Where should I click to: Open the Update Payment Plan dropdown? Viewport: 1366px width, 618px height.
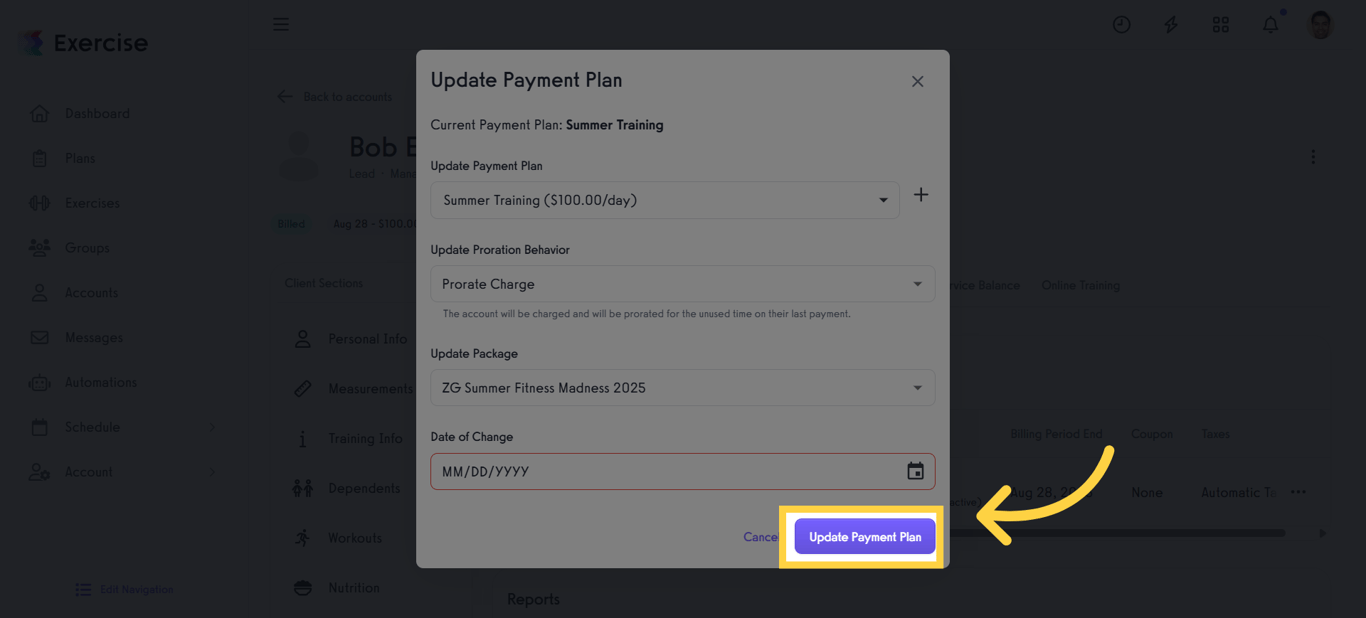click(664, 200)
